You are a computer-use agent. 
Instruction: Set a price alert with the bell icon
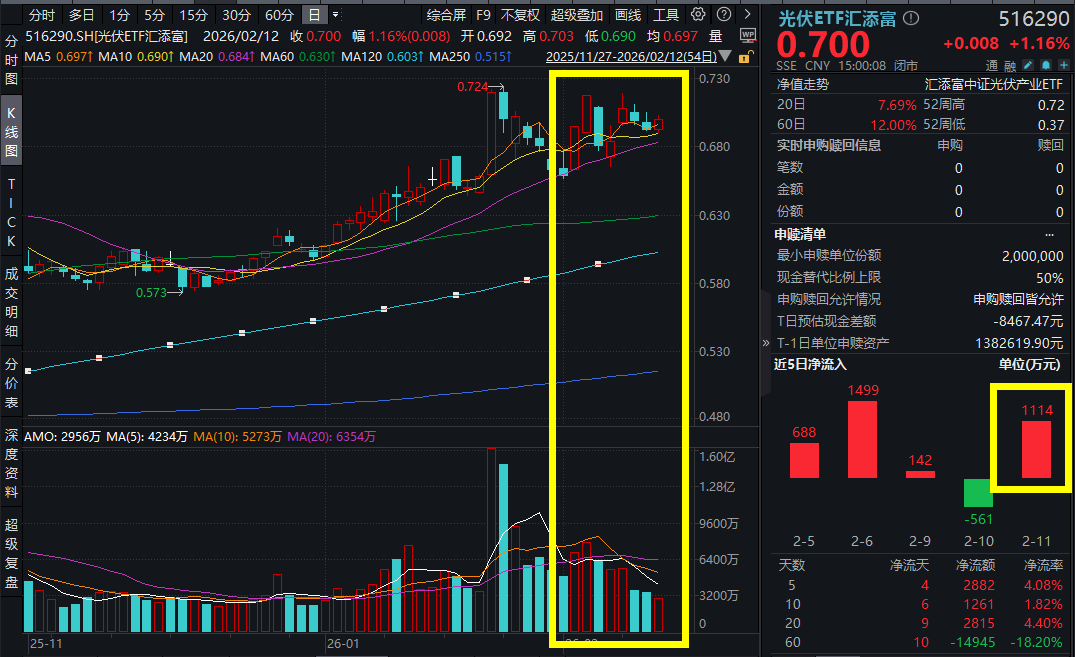click(1046, 63)
